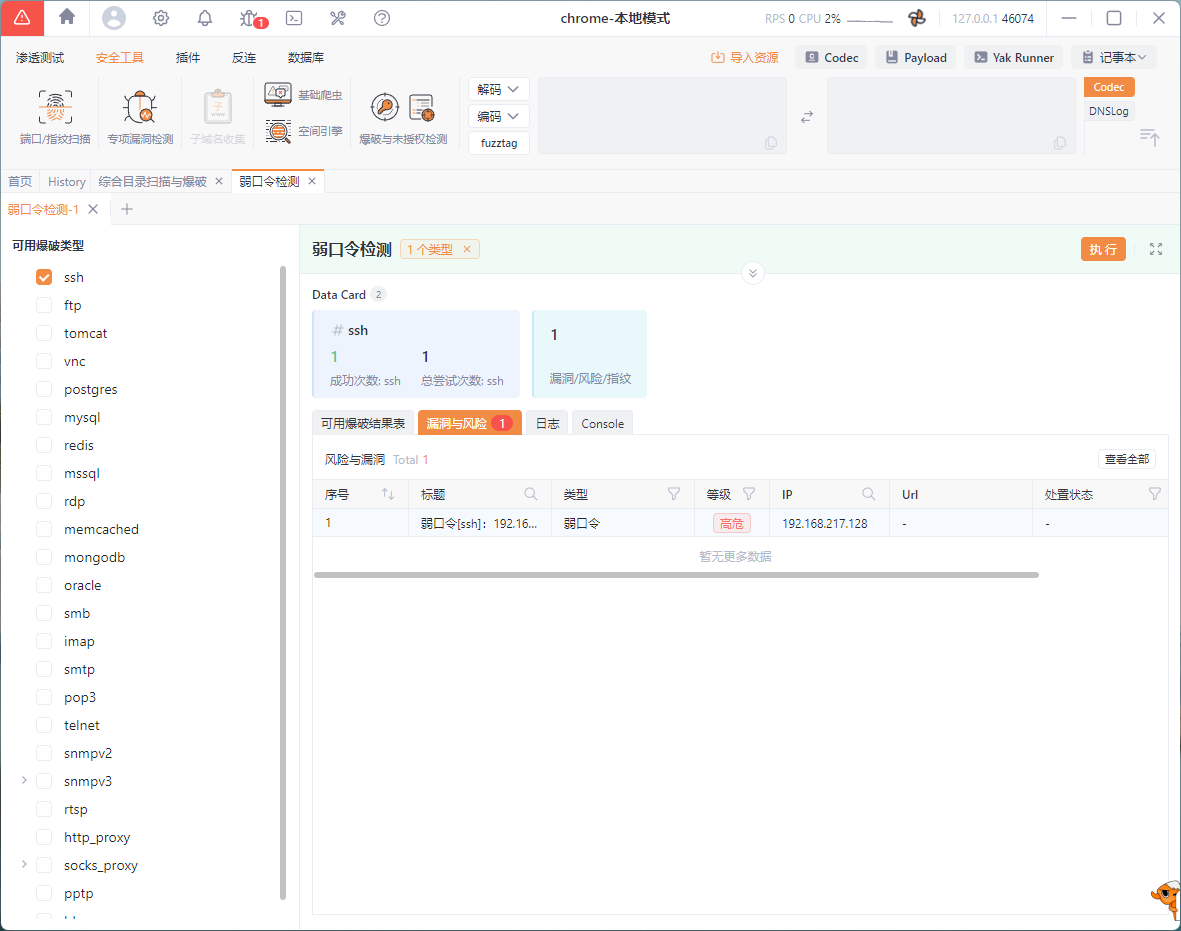Click the swap arrows between codec boxes

[807, 117]
